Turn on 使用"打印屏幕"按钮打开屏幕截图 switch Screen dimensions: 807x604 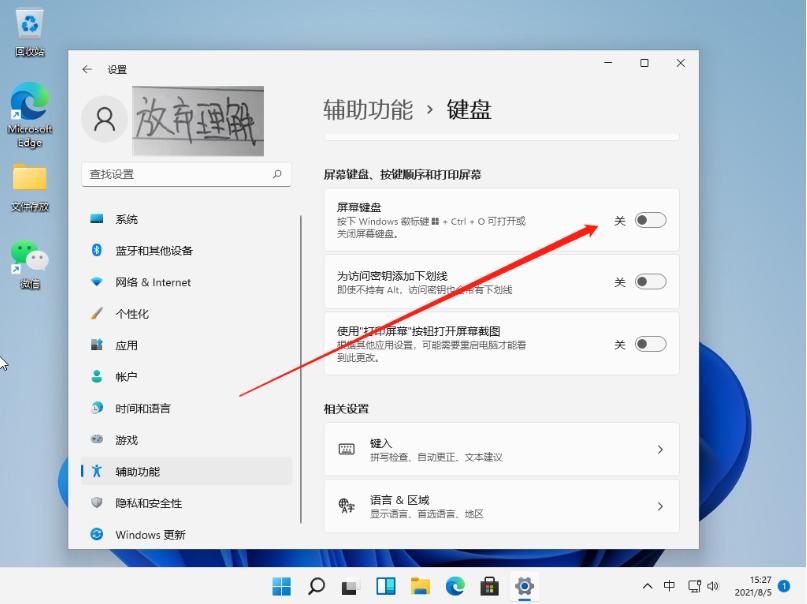651,344
